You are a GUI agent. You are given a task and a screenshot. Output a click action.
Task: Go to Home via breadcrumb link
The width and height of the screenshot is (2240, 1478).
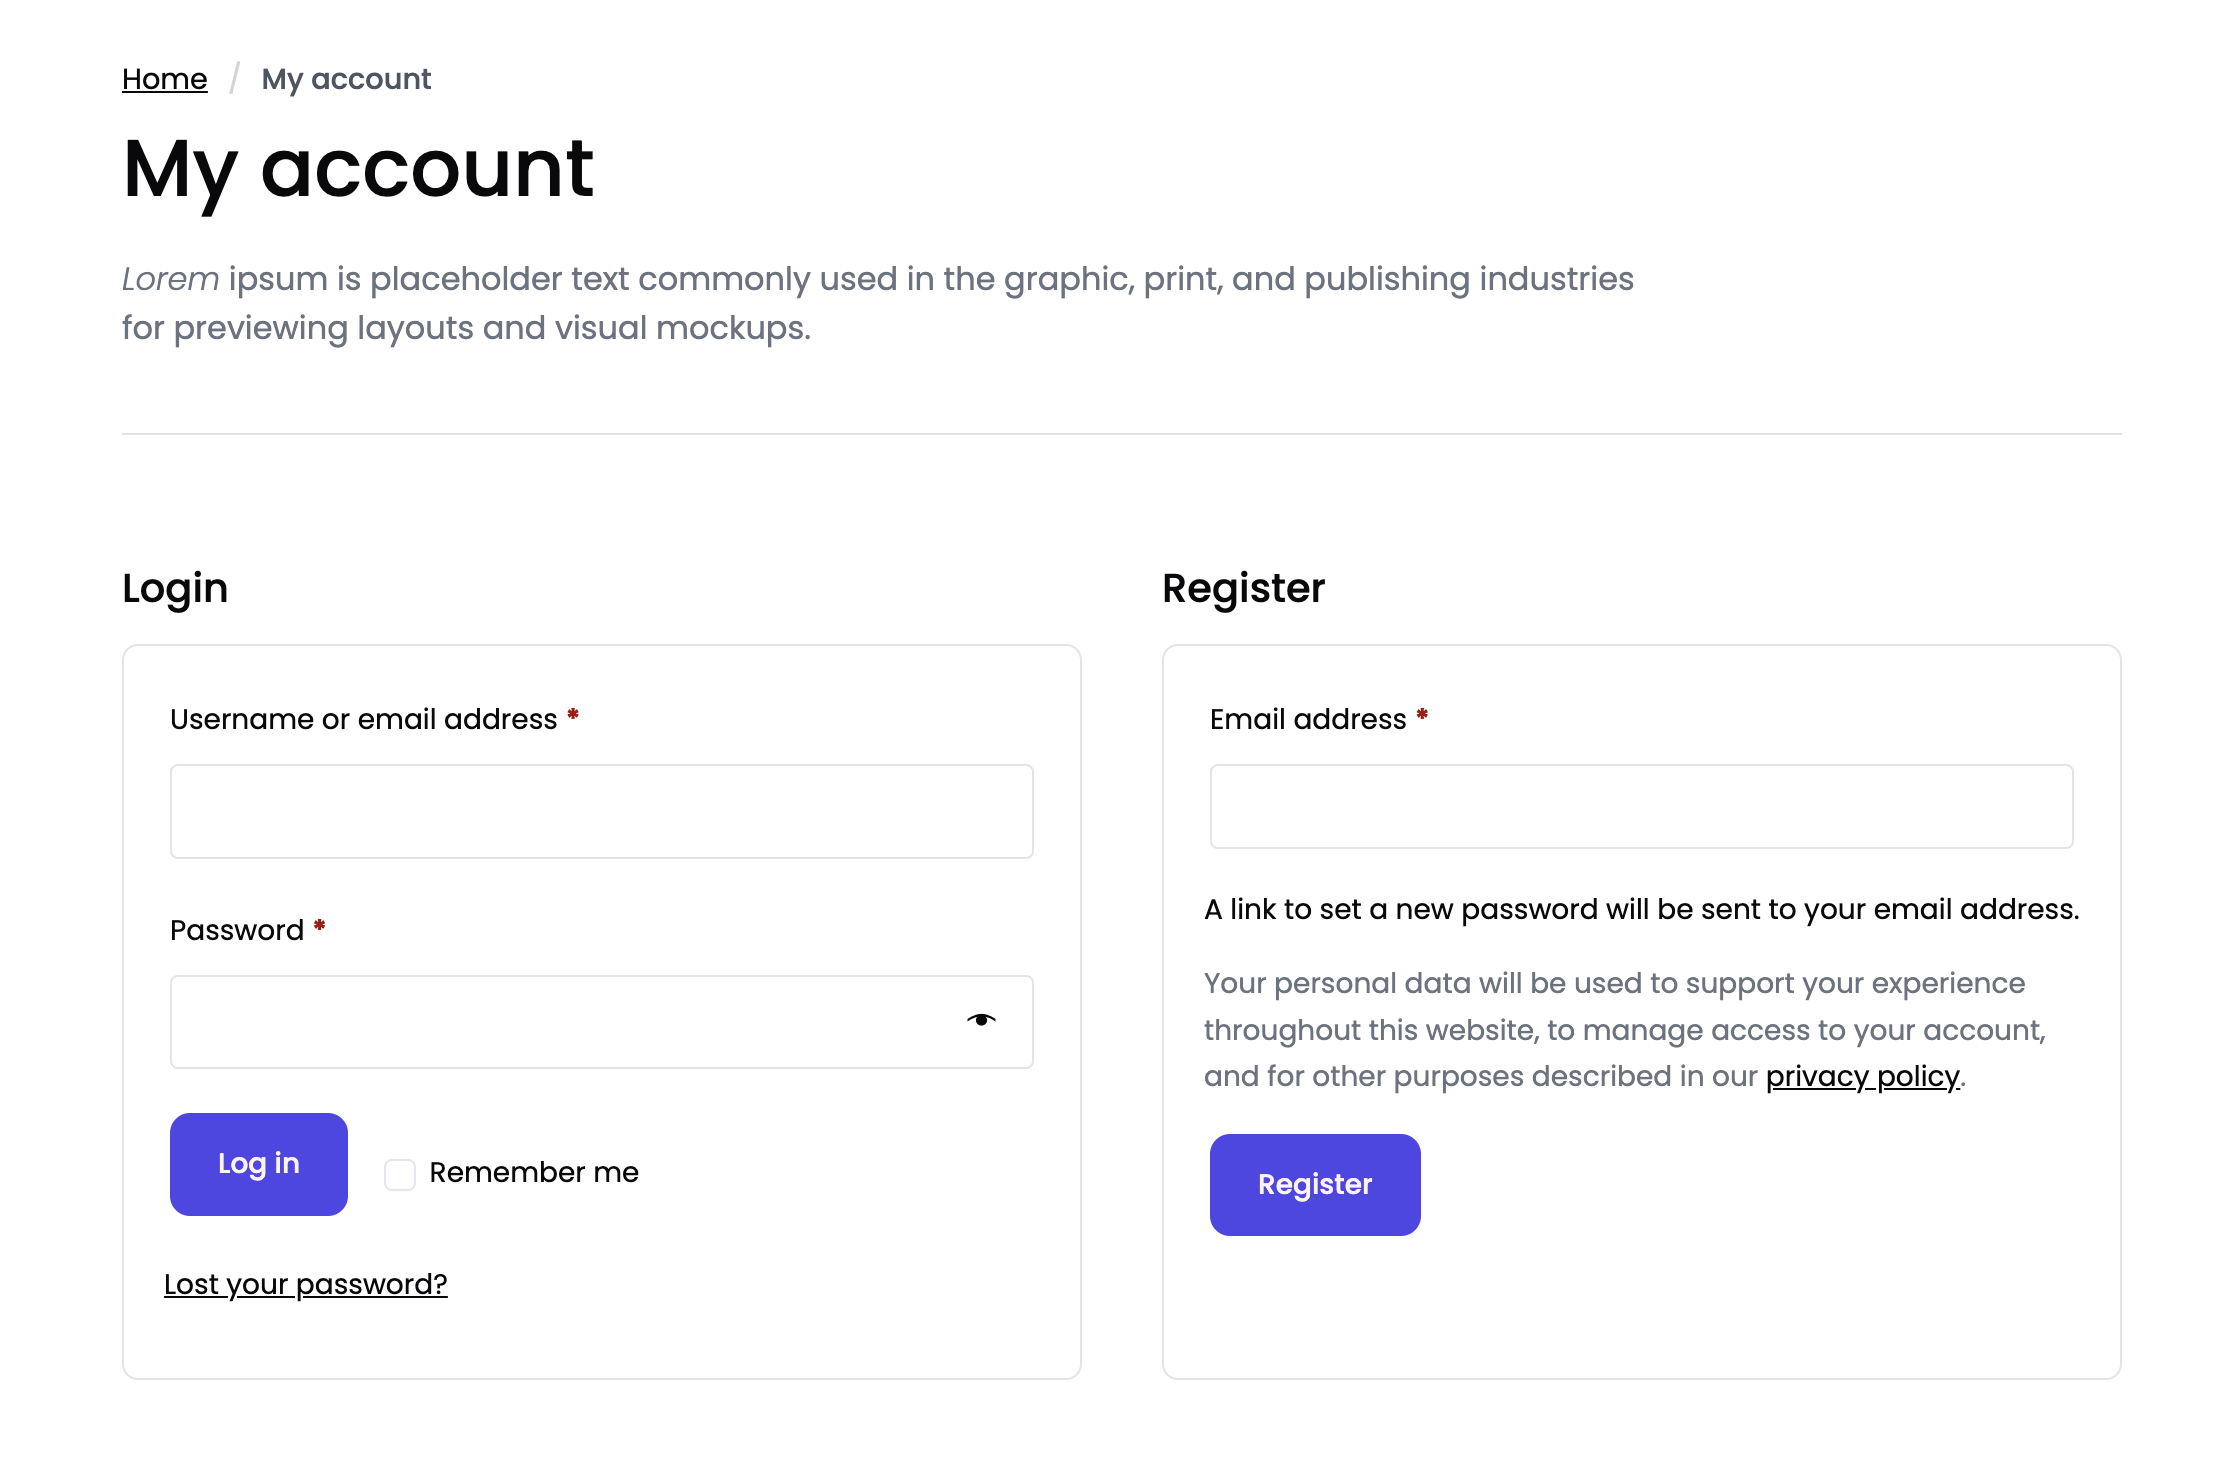click(x=165, y=79)
